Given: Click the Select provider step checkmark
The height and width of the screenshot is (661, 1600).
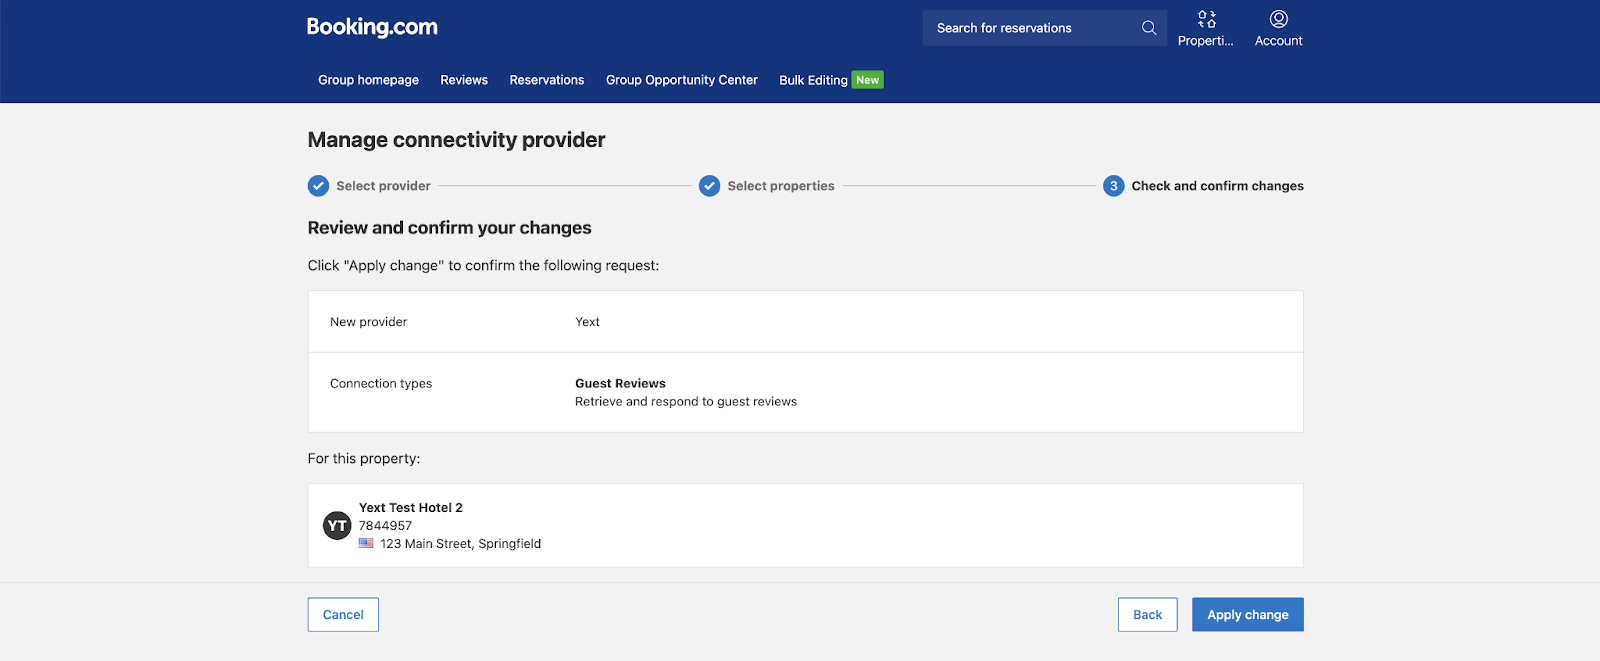Looking at the screenshot, I should pyautogui.click(x=318, y=186).
